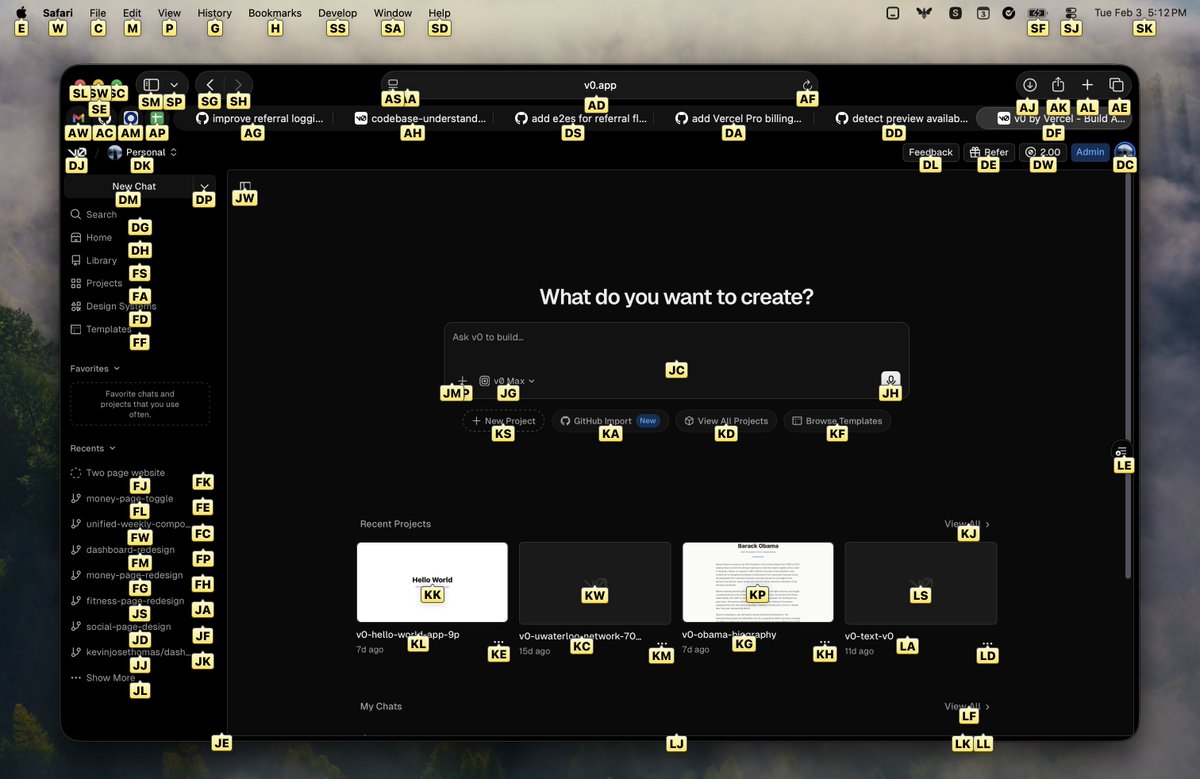
Task: Open options for v0-hello-world-app-9p project
Action: click(498, 642)
